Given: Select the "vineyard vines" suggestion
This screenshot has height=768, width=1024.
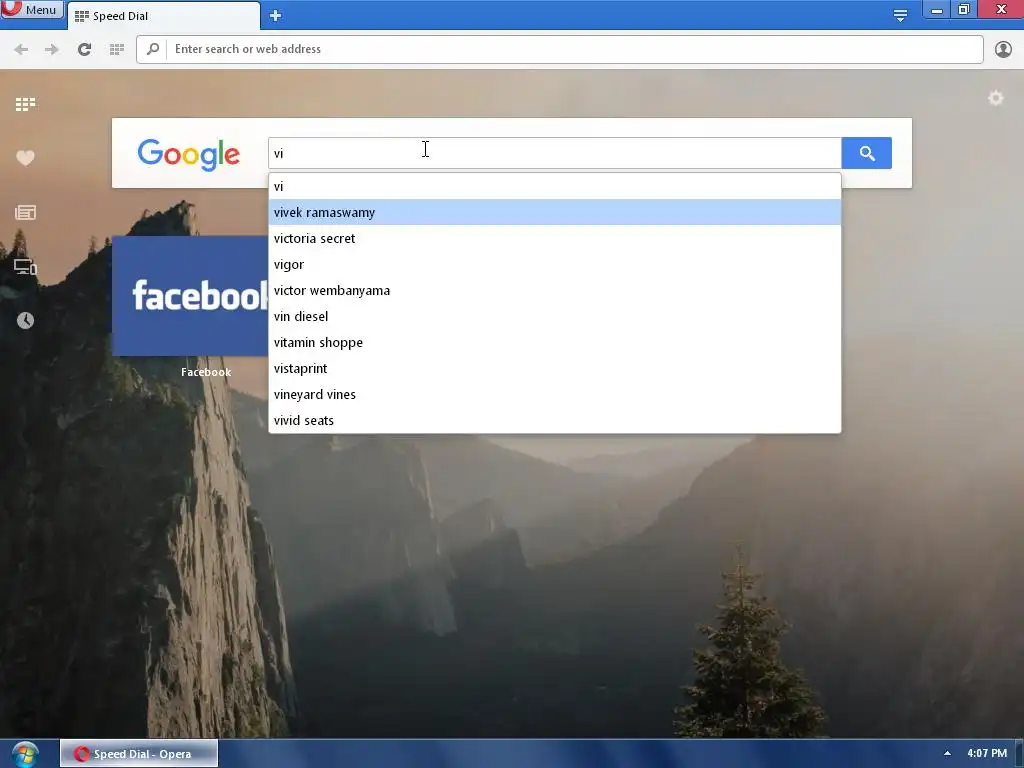Looking at the screenshot, I should (x=554, y=394).
